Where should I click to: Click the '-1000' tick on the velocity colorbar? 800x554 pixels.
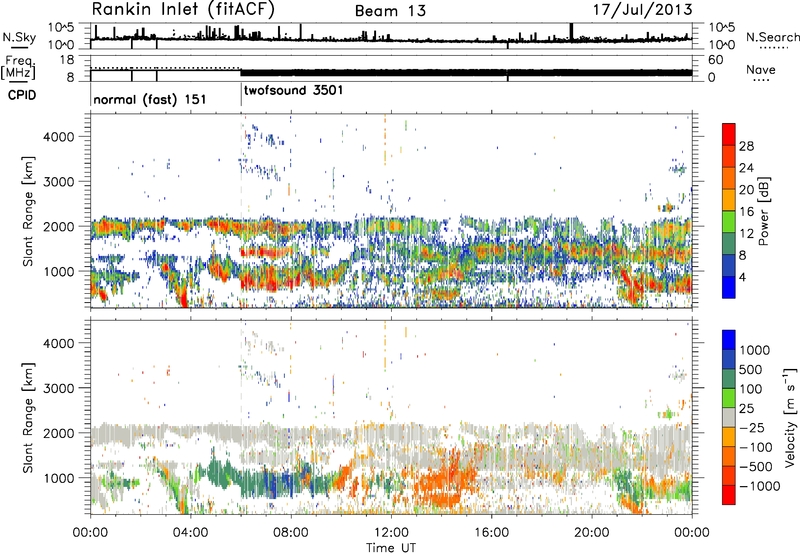760,486
